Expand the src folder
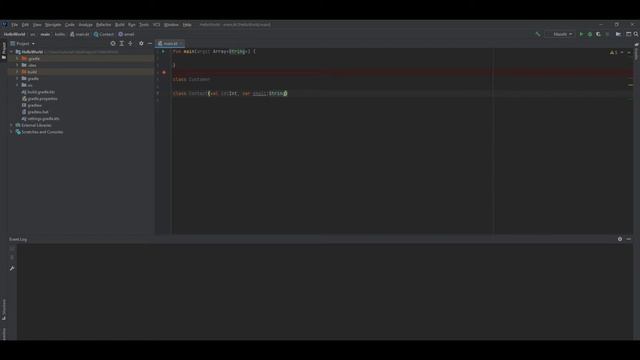640x360 pixels. (18, 85)
